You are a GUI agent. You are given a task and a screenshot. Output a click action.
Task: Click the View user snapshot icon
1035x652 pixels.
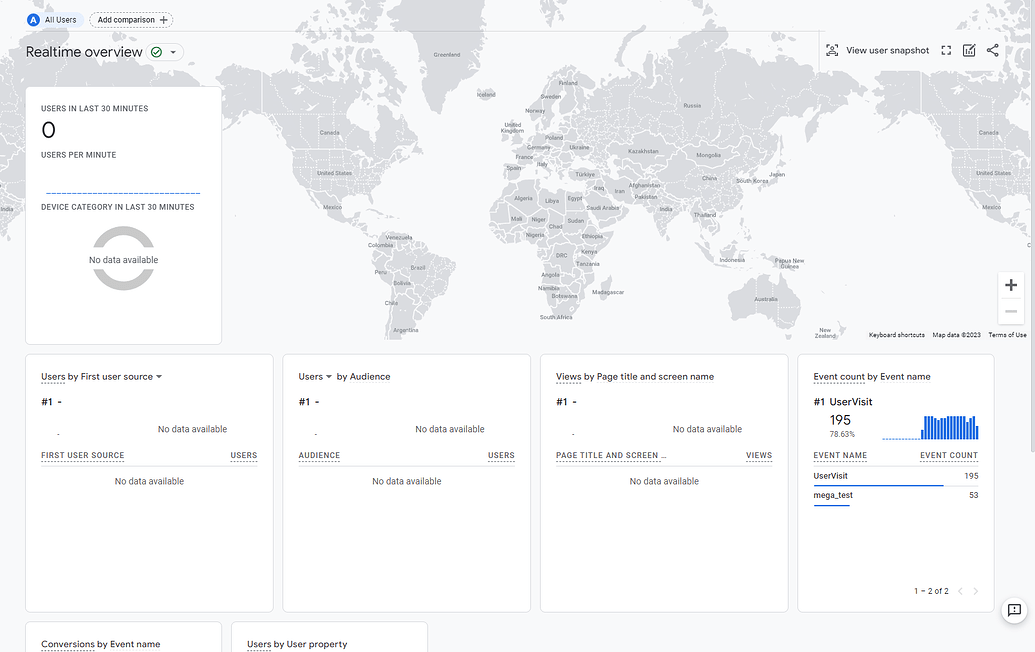tap(833, 50)
